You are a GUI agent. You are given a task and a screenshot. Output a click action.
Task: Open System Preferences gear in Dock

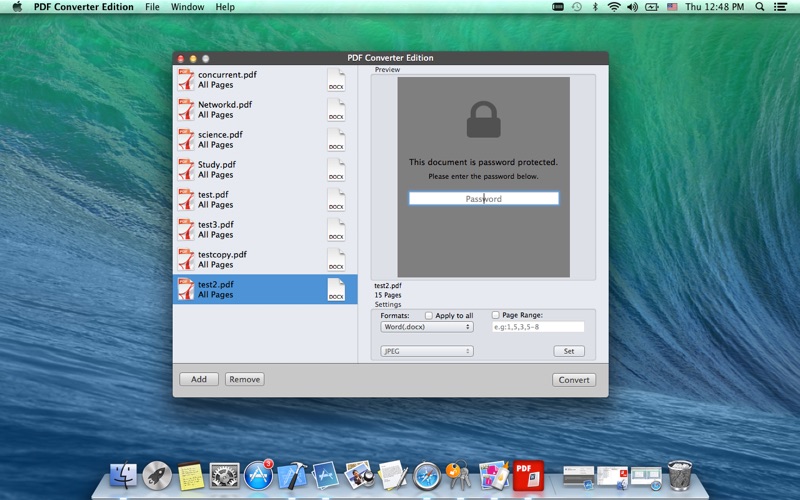pyautogui.click(x=224, y=476)
